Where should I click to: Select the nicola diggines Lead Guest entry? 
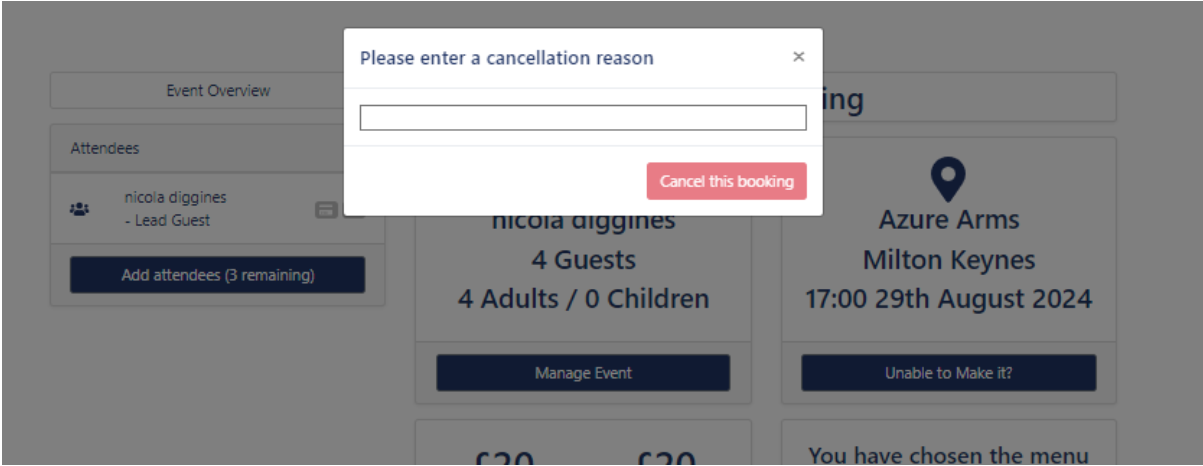coord(175,209)
